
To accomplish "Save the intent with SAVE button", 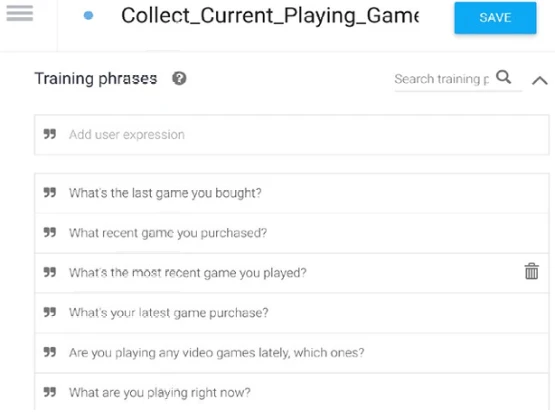I will pos(495,18).
